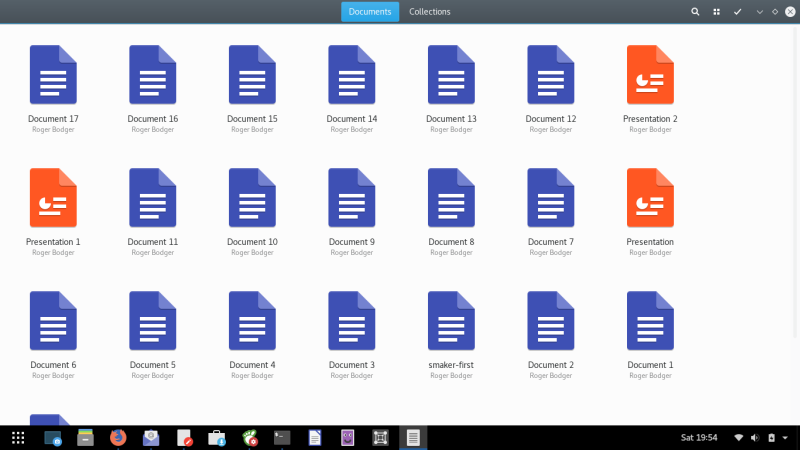Click the diamond maximize button

click(774, 12)
